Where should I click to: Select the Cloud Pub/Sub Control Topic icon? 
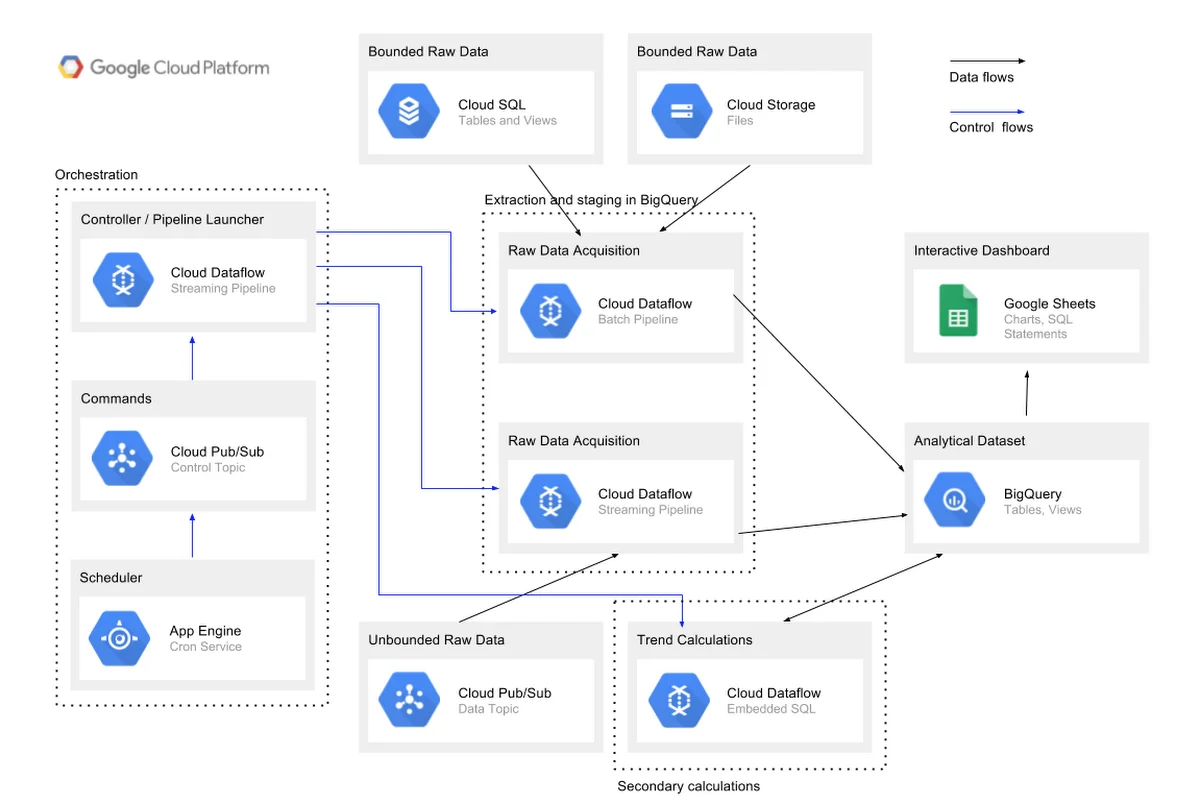[121, 459]
